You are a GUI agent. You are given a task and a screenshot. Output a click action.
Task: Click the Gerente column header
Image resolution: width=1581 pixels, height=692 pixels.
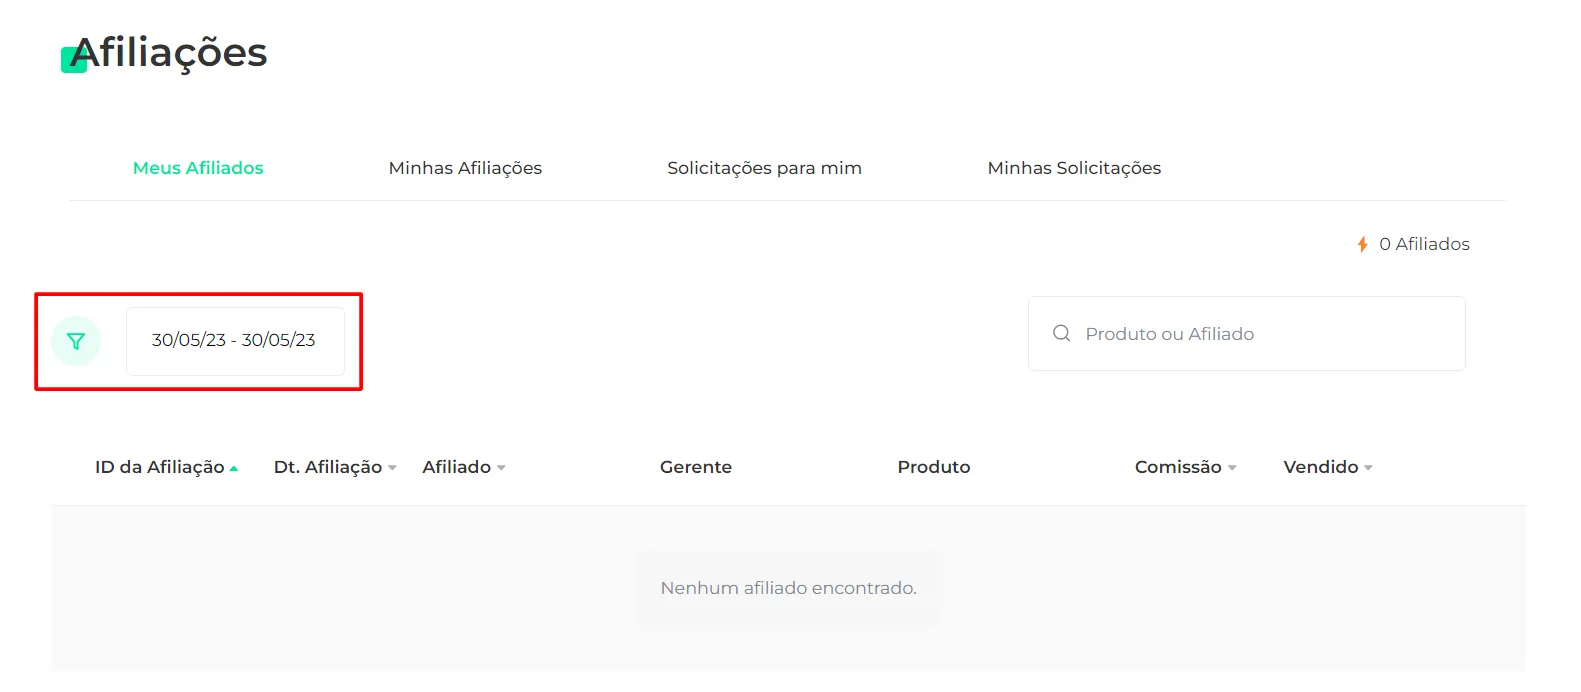(x=696, y=467)
